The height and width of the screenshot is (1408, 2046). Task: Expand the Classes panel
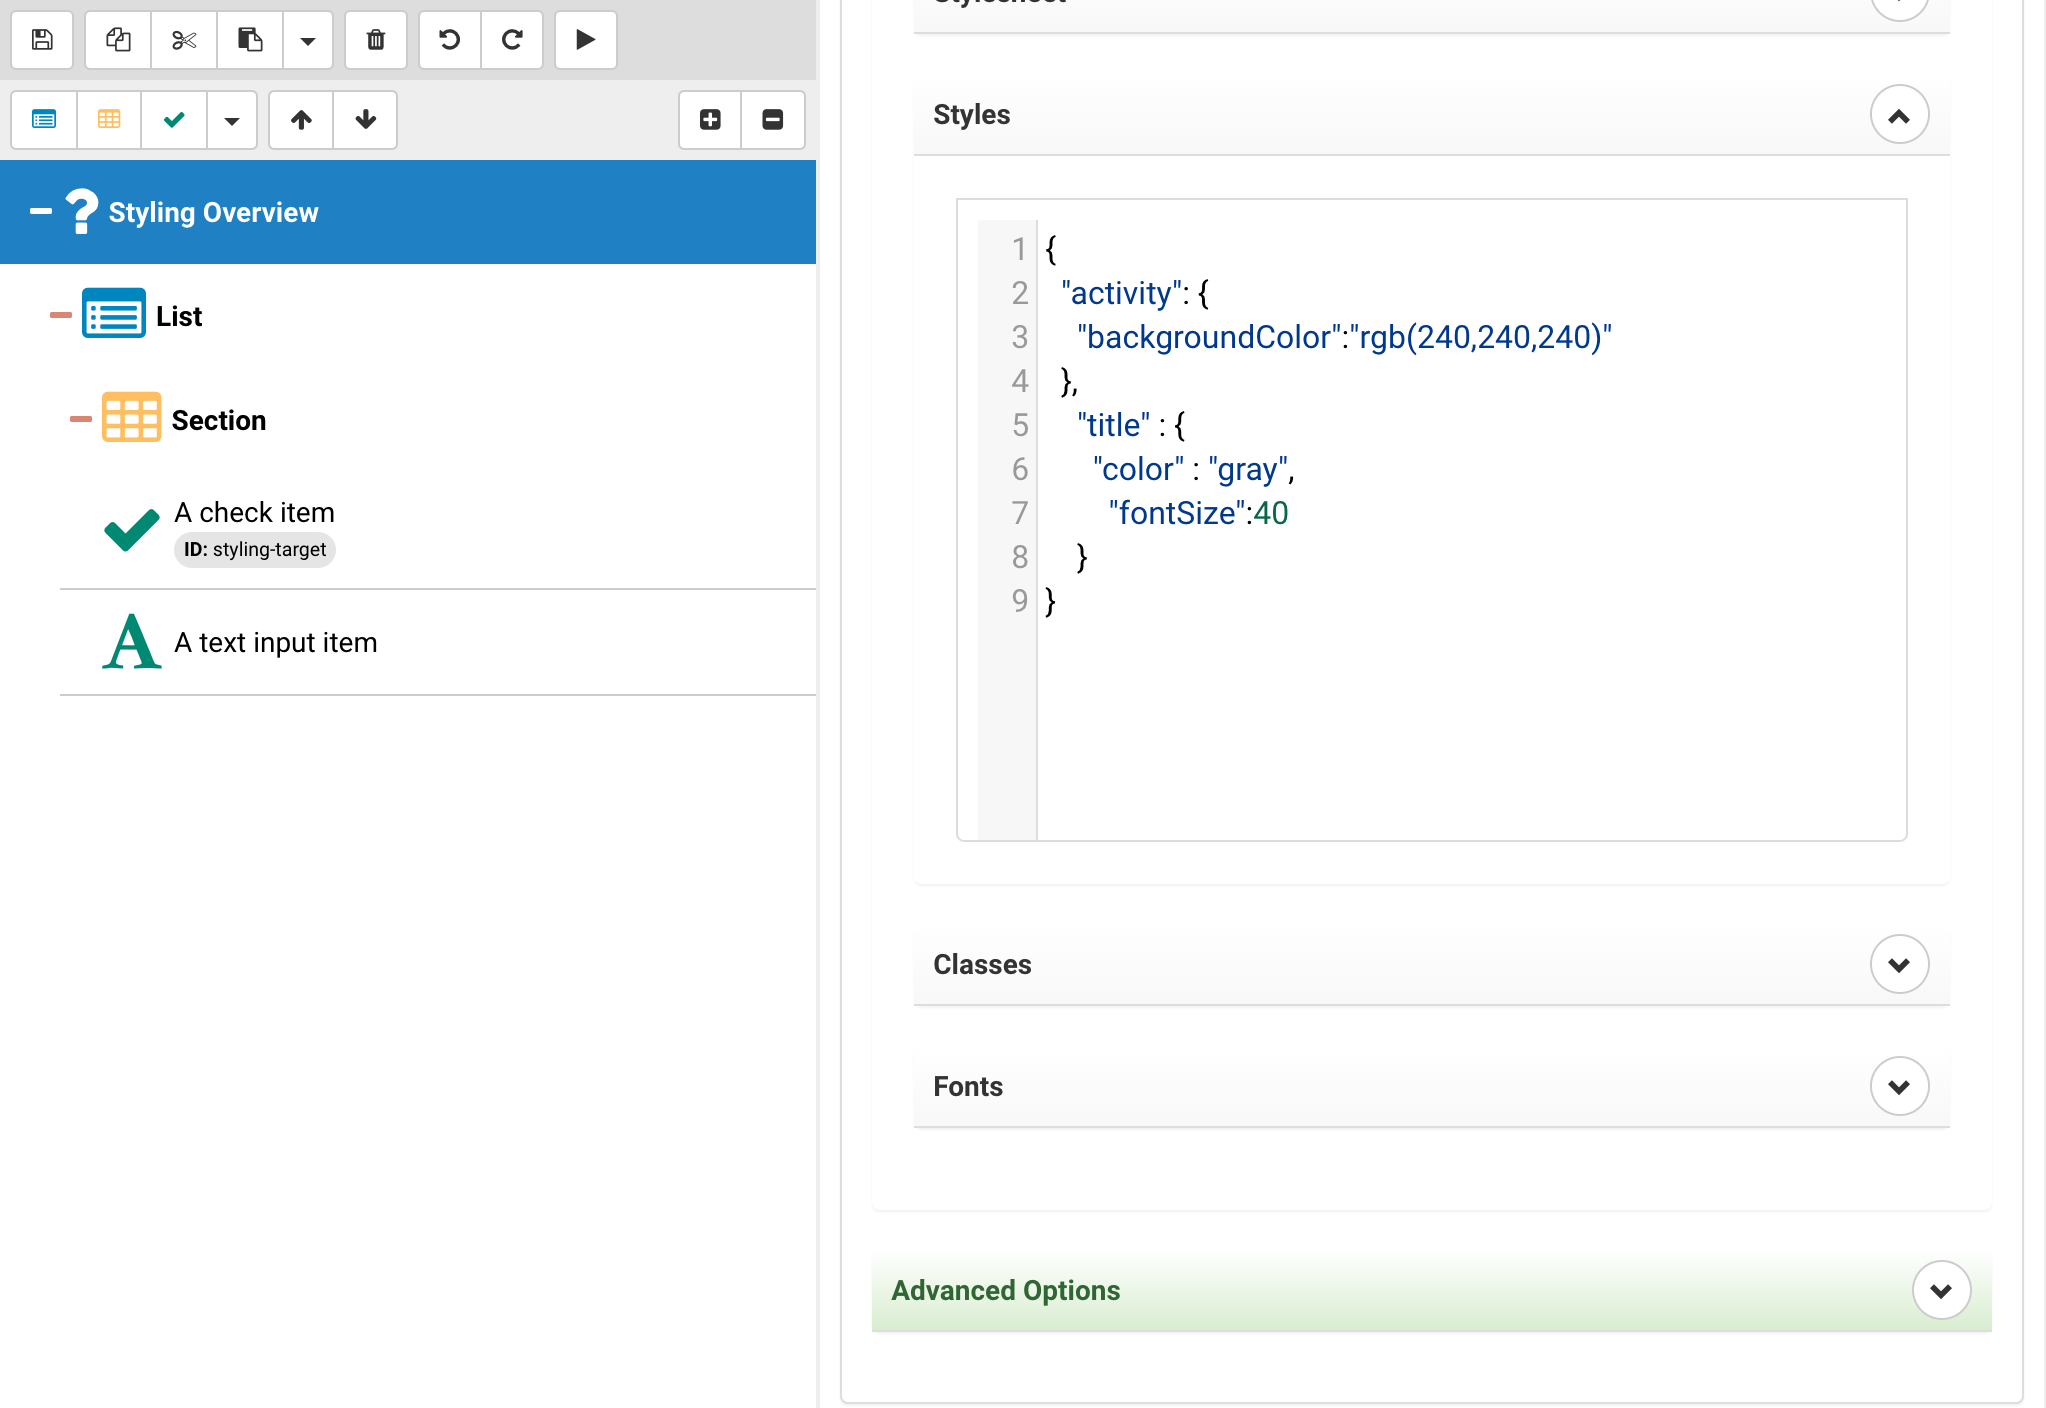1899,965
